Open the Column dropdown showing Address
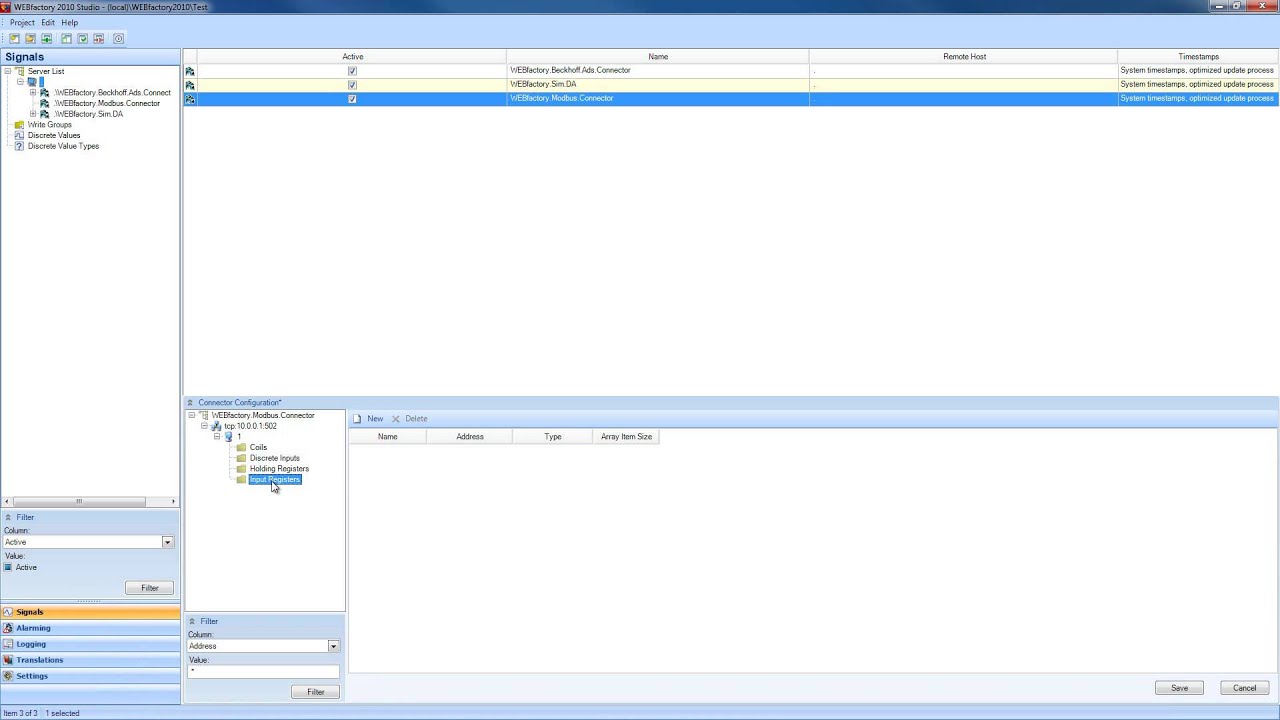The width and height of the screenshot is (1280, 720). point(333,647)
